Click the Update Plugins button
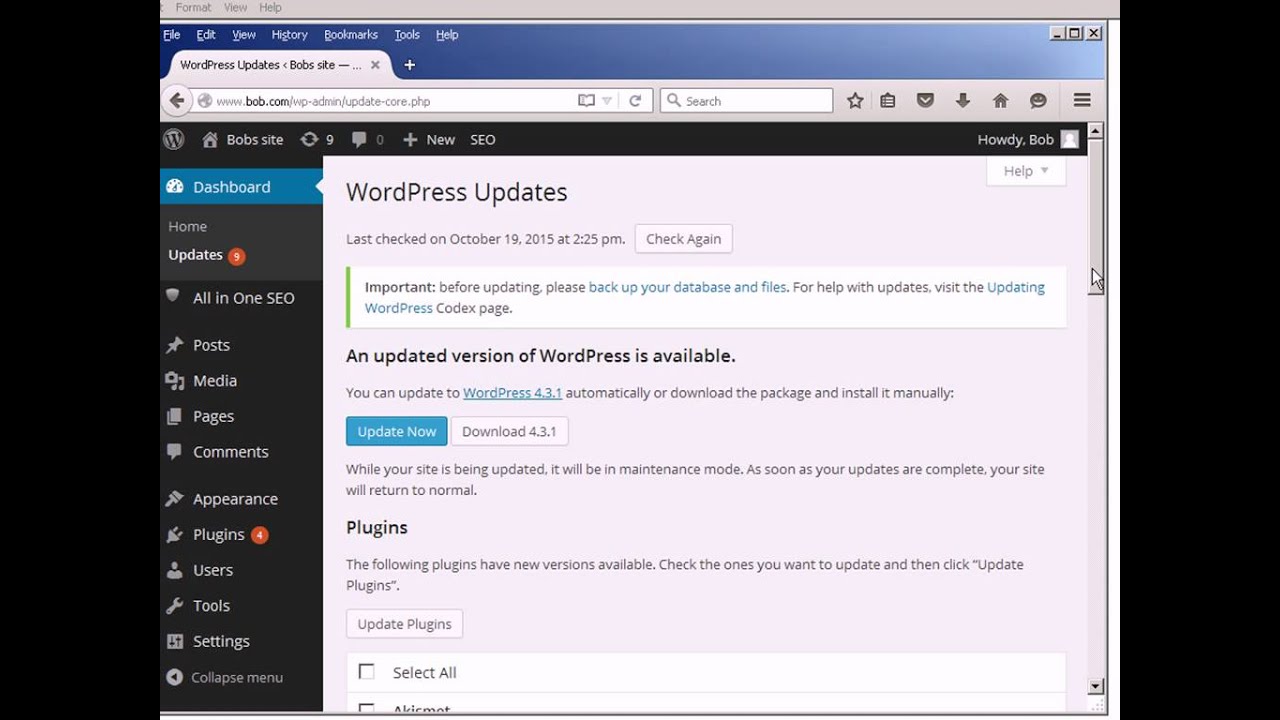 pyautogui.click(x=404, y=624)
